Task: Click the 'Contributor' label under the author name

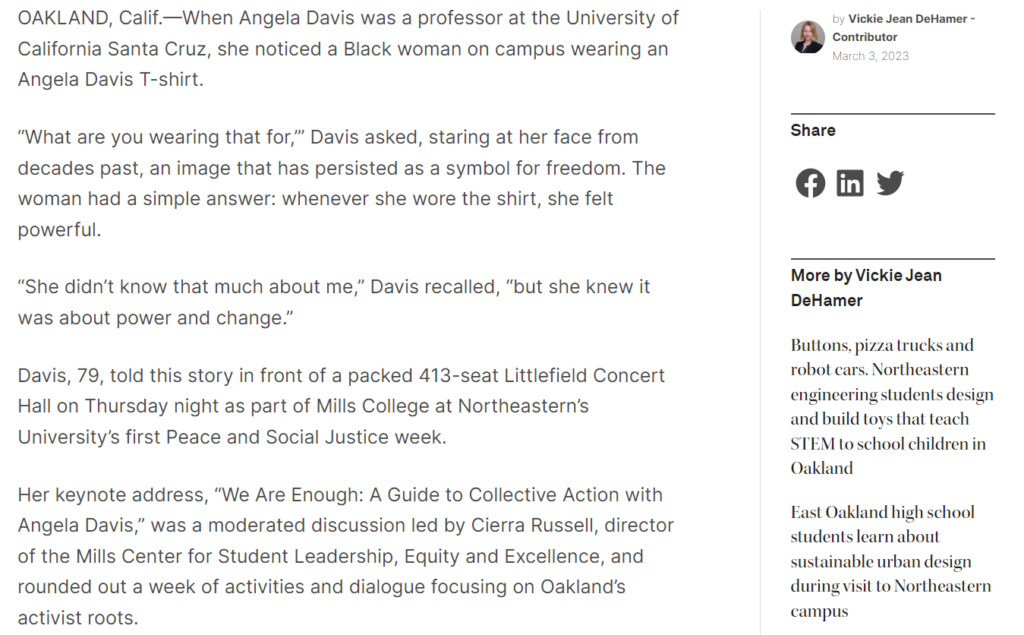Action: [x=864, y=37]
